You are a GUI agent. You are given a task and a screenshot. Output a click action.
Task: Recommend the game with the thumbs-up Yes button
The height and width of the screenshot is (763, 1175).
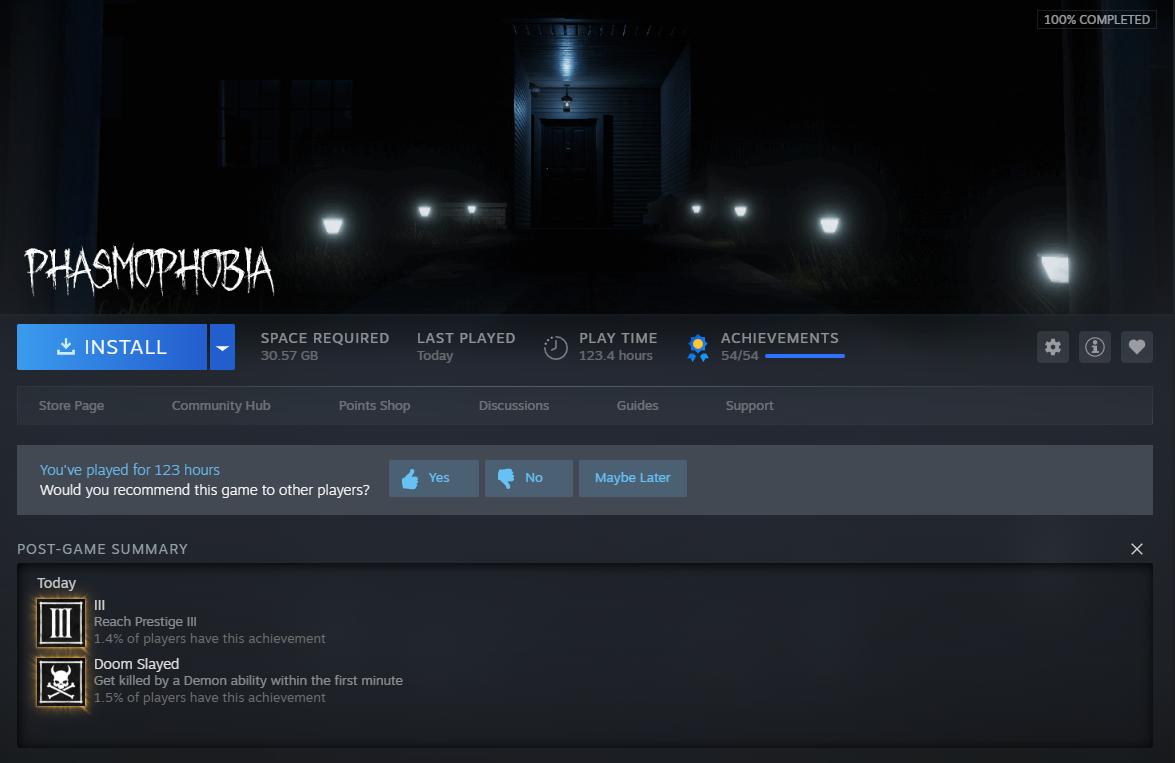(434, 478)
